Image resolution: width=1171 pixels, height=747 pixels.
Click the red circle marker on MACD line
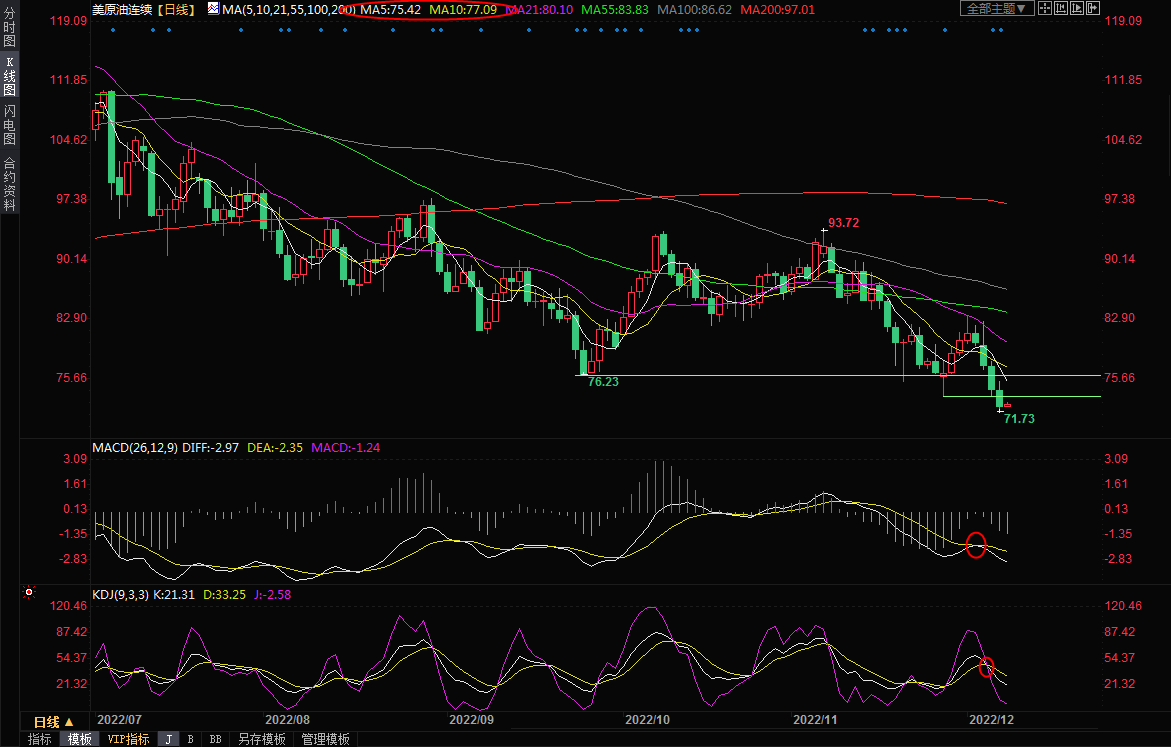[x=976, y=545]
